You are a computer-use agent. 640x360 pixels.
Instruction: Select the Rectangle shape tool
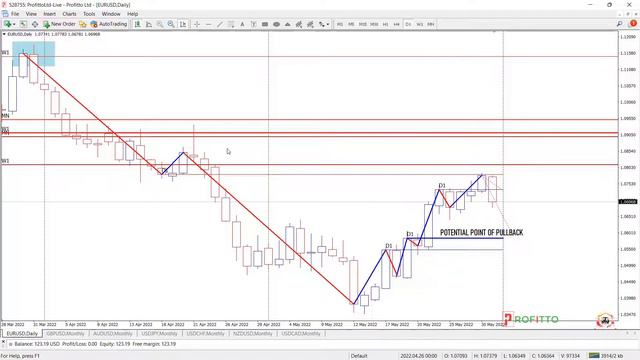point(265,24)
